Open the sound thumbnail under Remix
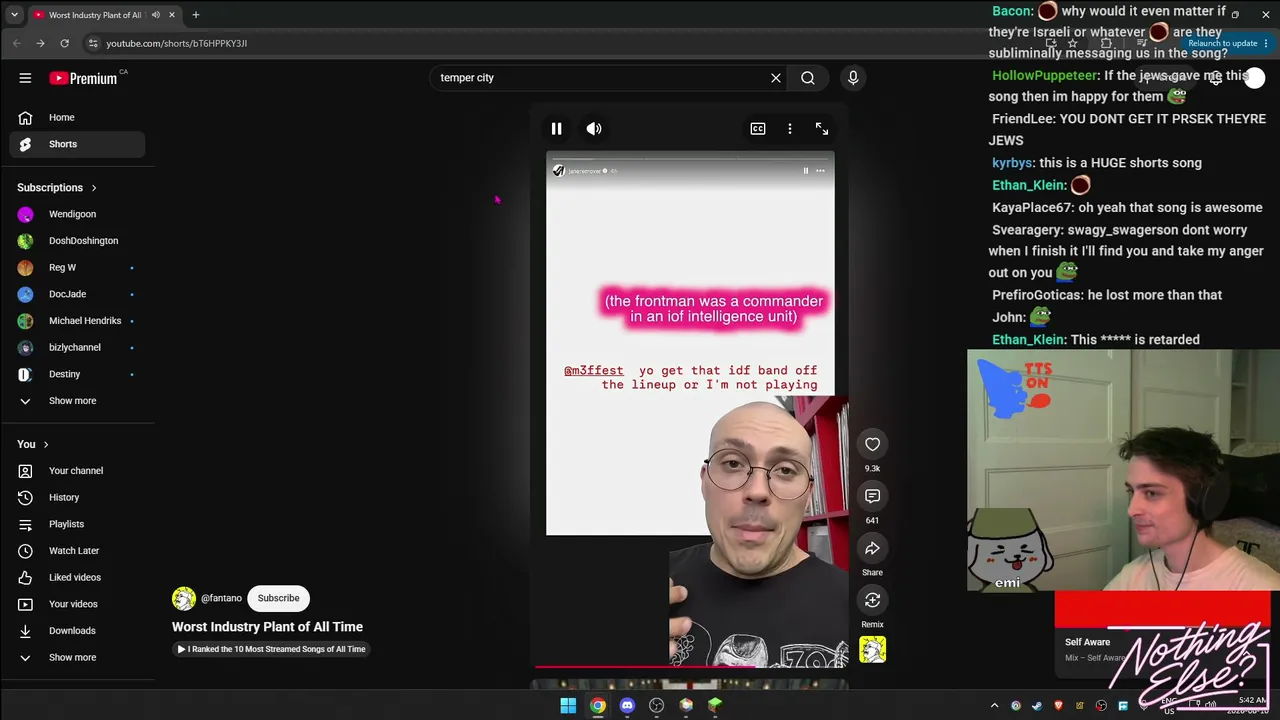 (x=872, y=651)
